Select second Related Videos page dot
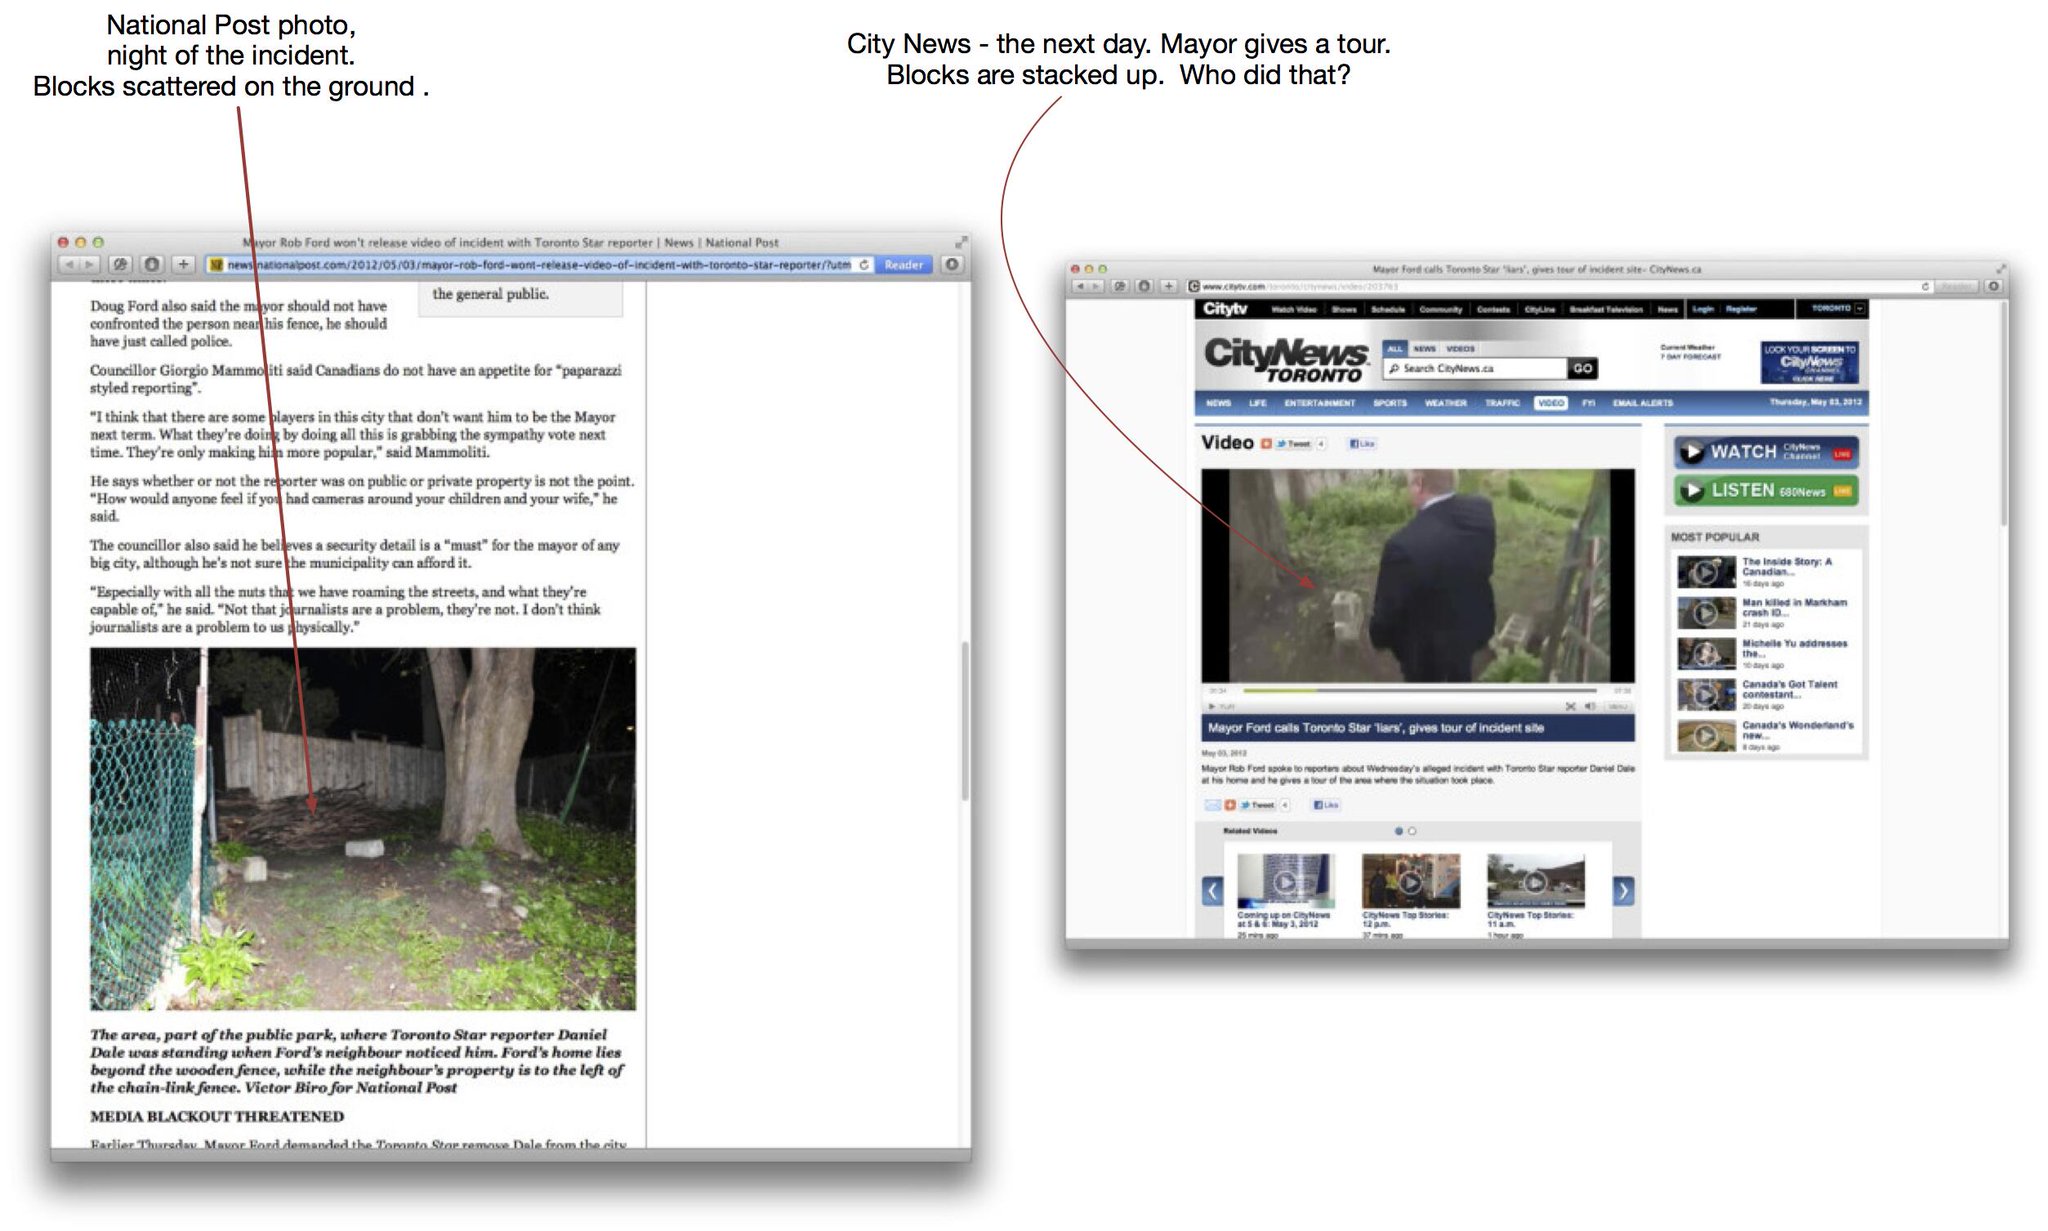 click(x=1412, y=831)
